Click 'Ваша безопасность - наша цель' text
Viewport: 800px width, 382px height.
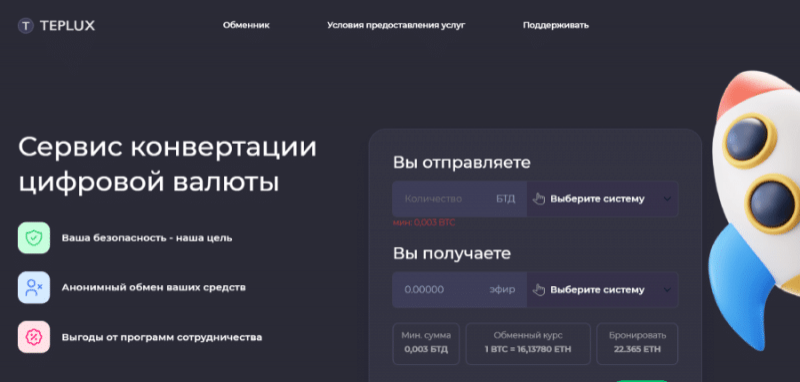coord(147,238)
